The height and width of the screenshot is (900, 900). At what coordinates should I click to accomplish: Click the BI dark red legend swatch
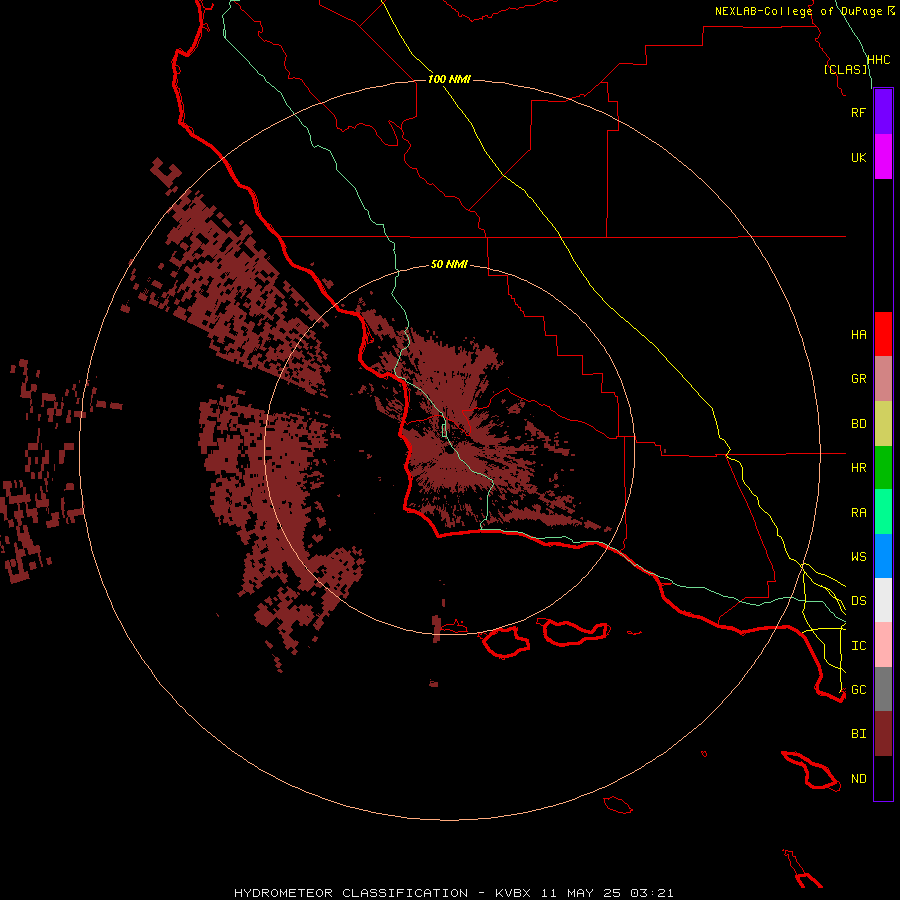tap(883, 734)
